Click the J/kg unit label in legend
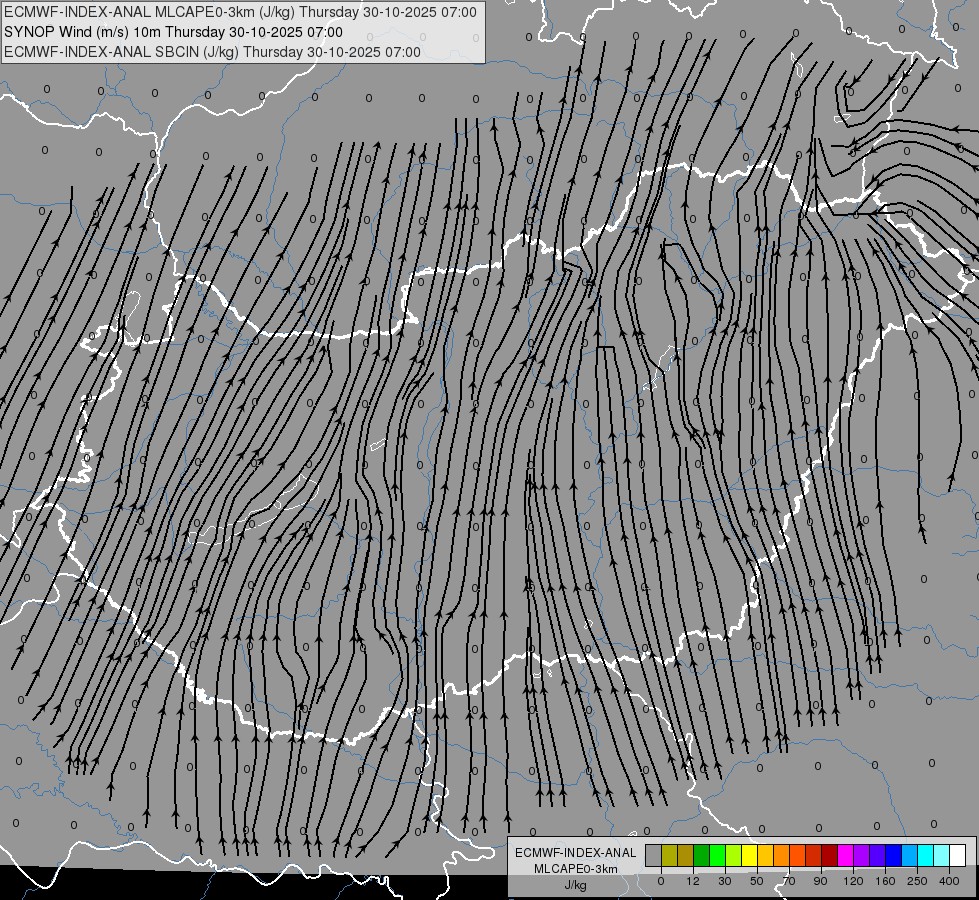 [x=576, y=885]
